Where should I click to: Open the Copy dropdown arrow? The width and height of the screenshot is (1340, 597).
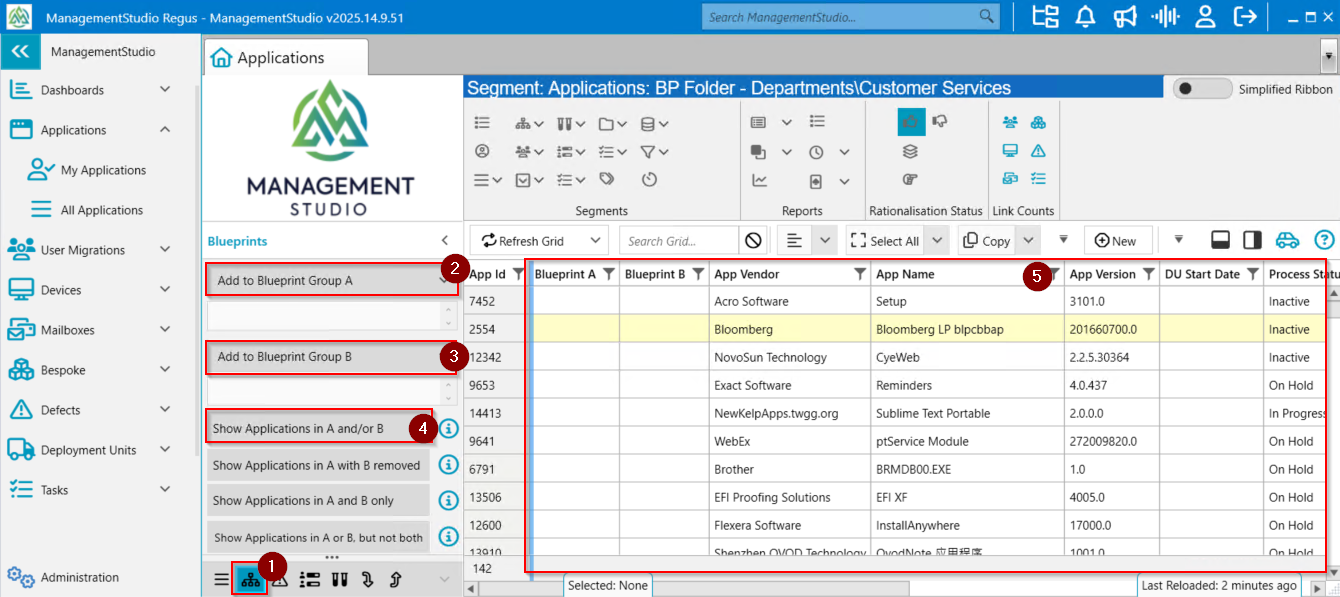[x=1029, y=241]
